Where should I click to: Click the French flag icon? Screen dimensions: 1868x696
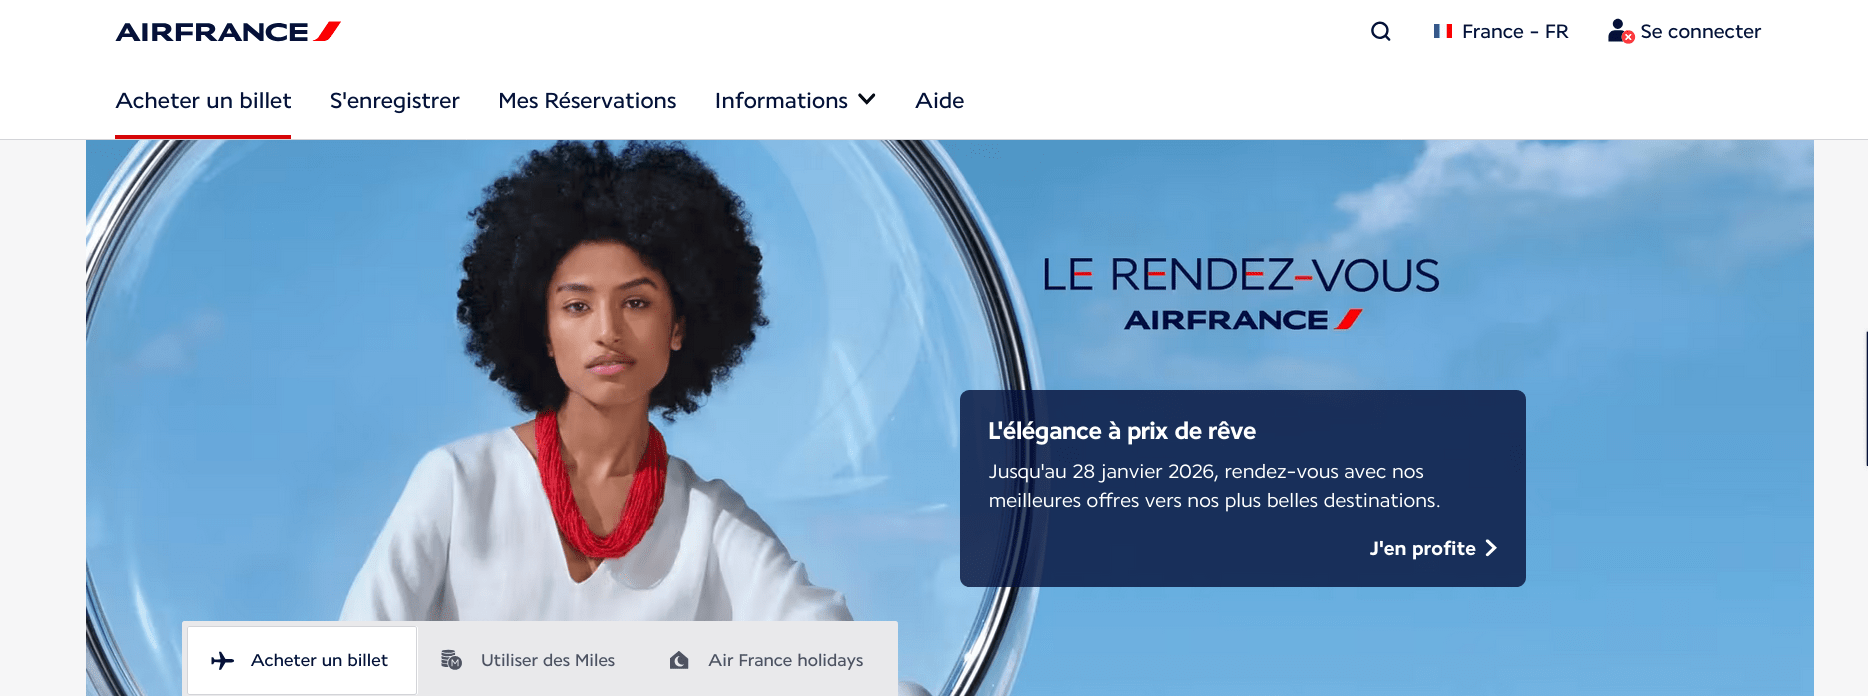(1442, 31)
